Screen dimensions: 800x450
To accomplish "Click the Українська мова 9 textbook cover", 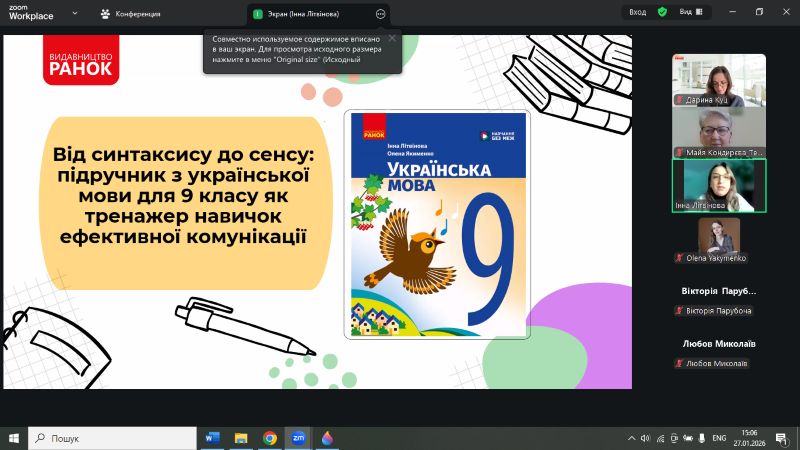I will coord(437,224).
